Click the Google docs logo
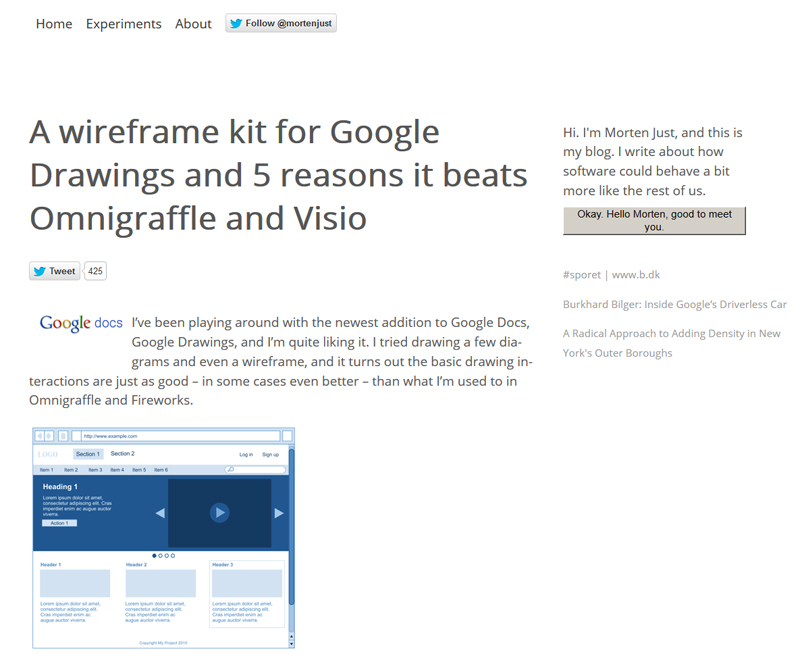Viewport: 800px width, 660px height. click(81, 323)
